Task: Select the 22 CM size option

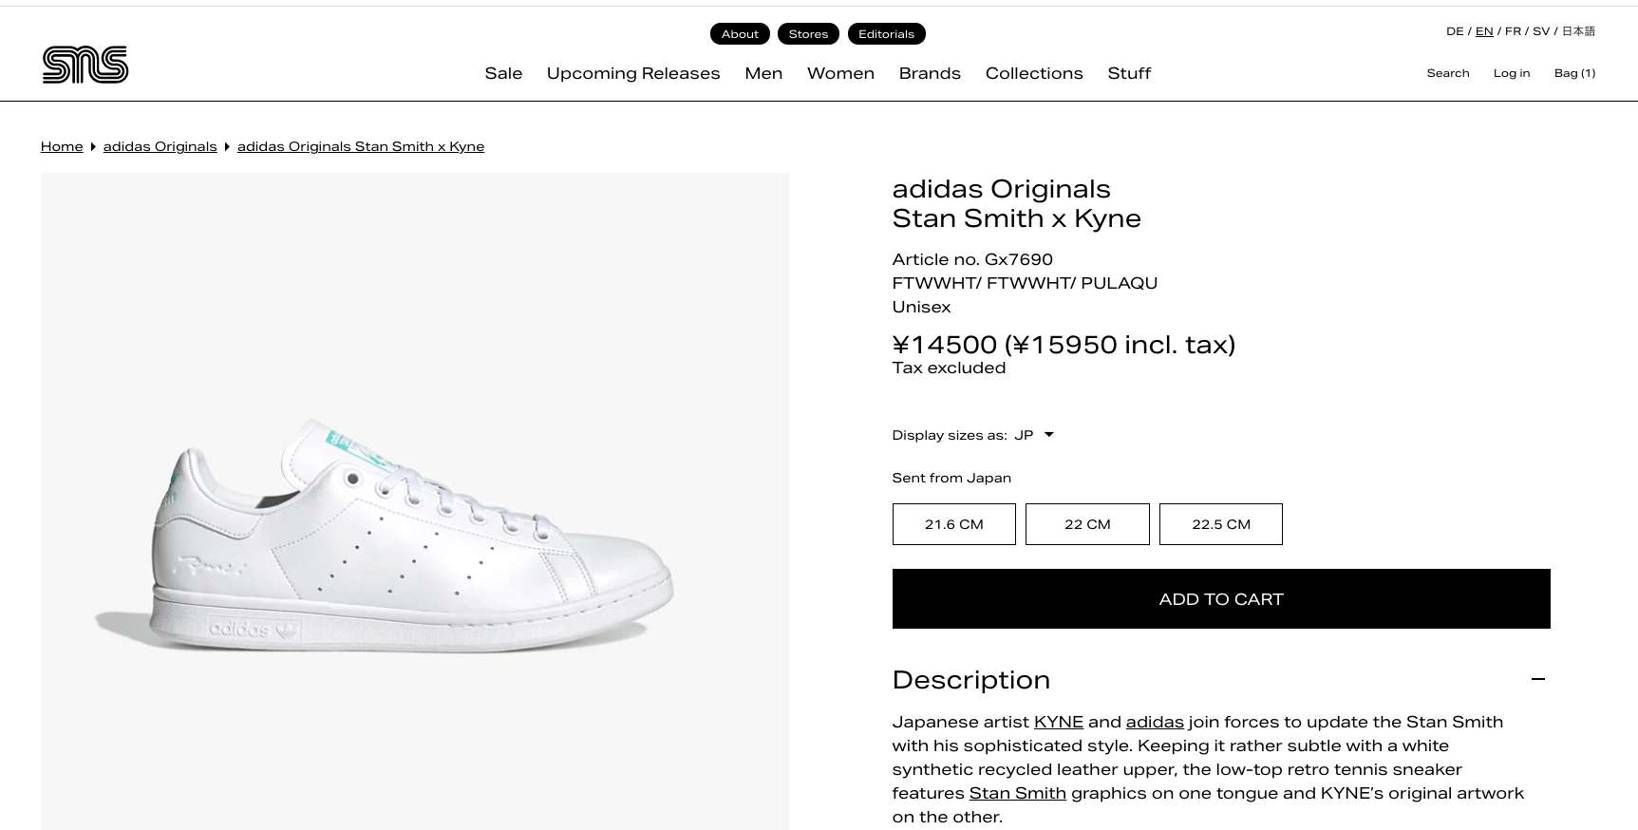Action: coord(1087,523)
